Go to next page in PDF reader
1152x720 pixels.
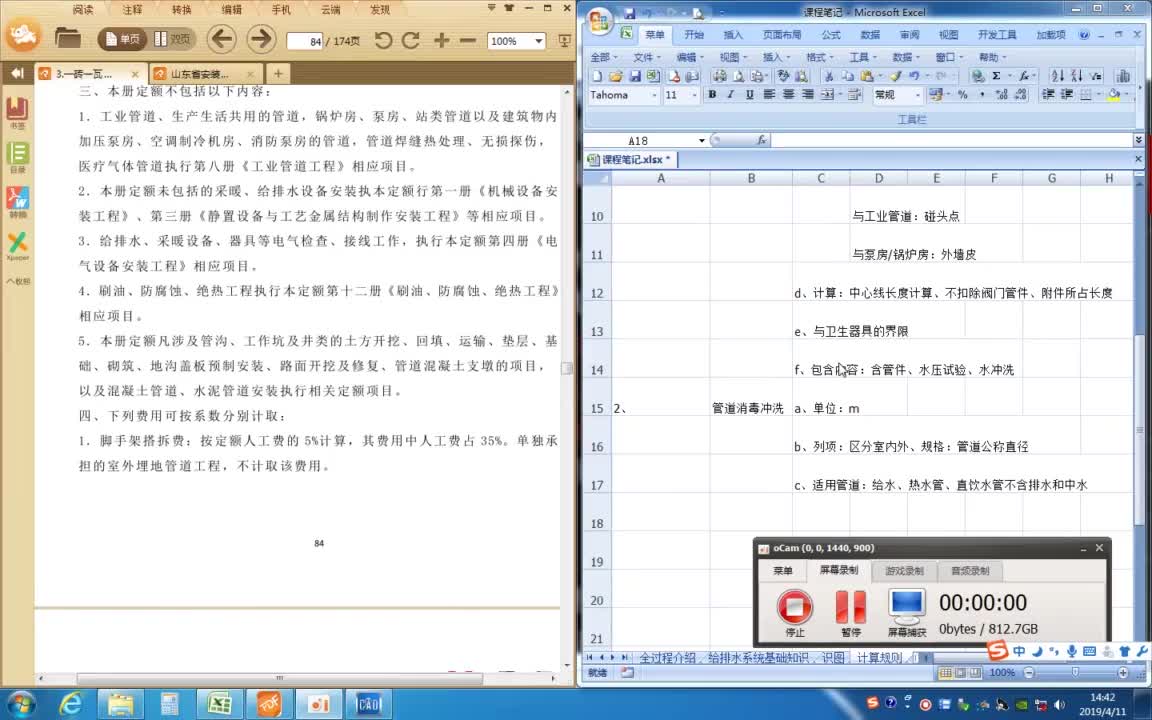tap(261, 39)
